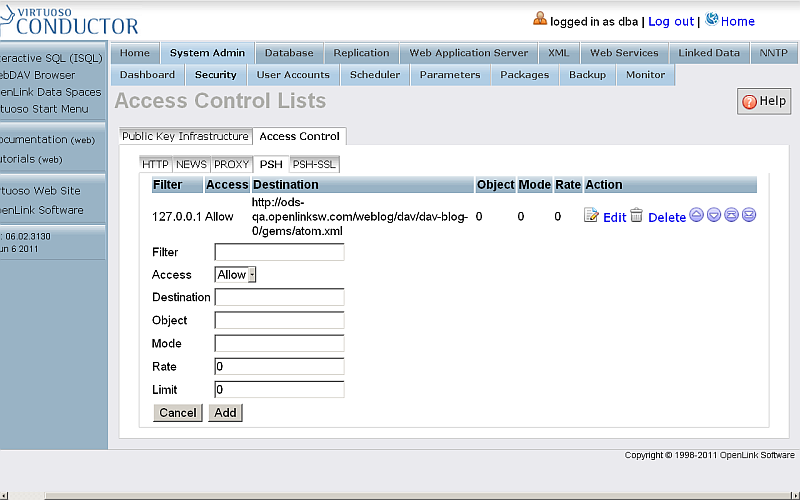Click the Edit pencil icon for 127.0.0.1
Image resolution: width=800 pixels, height=500 pixels.
pos(591,216)
